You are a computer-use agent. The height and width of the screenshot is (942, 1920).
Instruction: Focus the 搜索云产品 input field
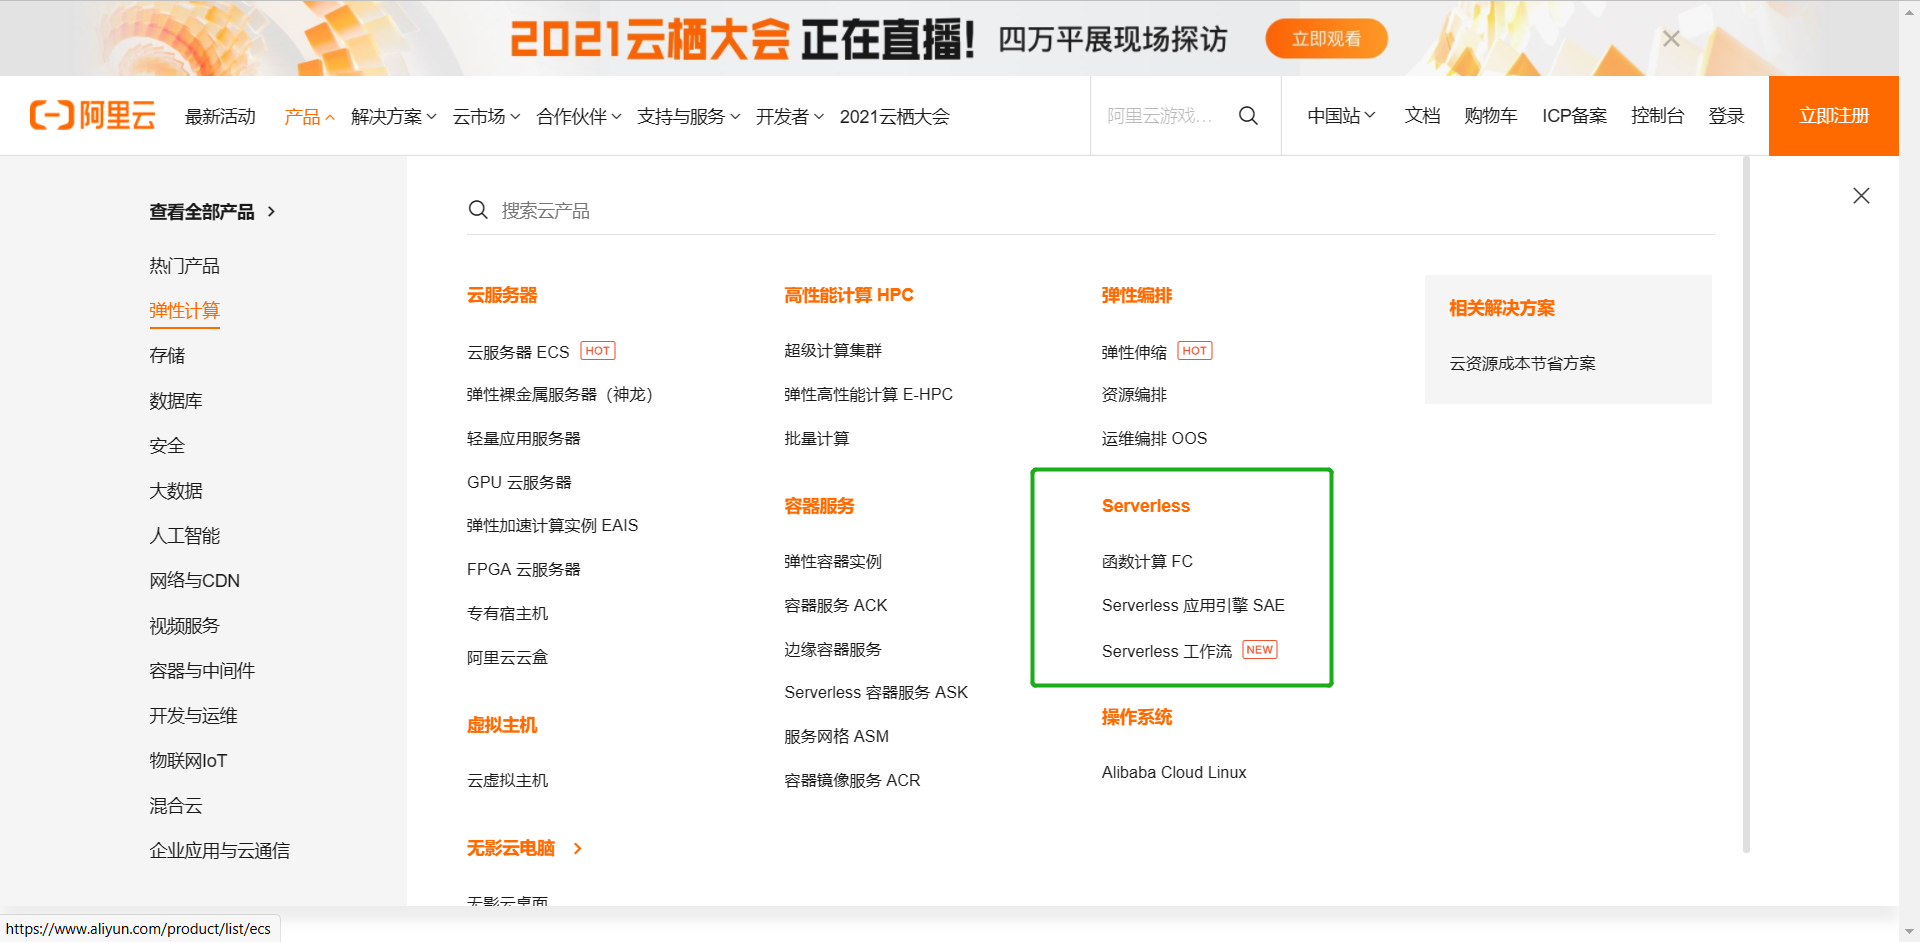click(x=1105, y=211)
